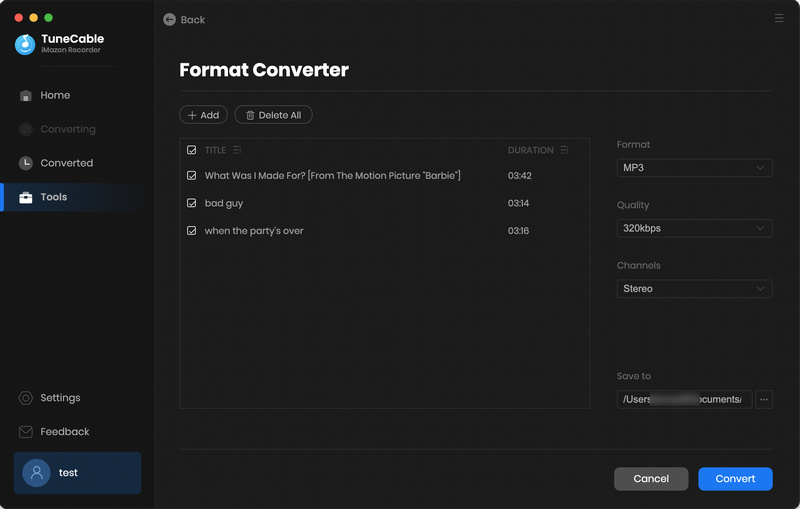Click the DURATION column header

(x=531, y=150)
